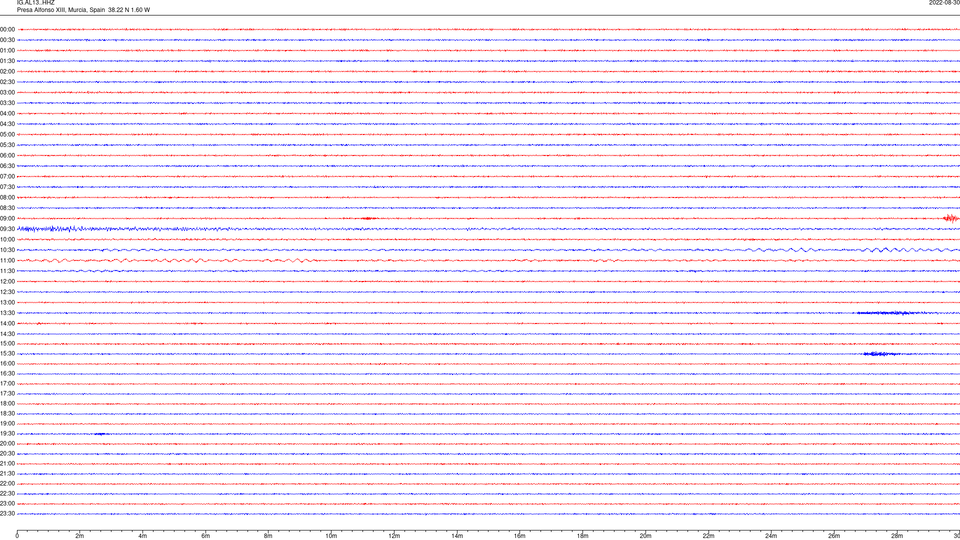Select the 16:30 row time

point(7,373)
